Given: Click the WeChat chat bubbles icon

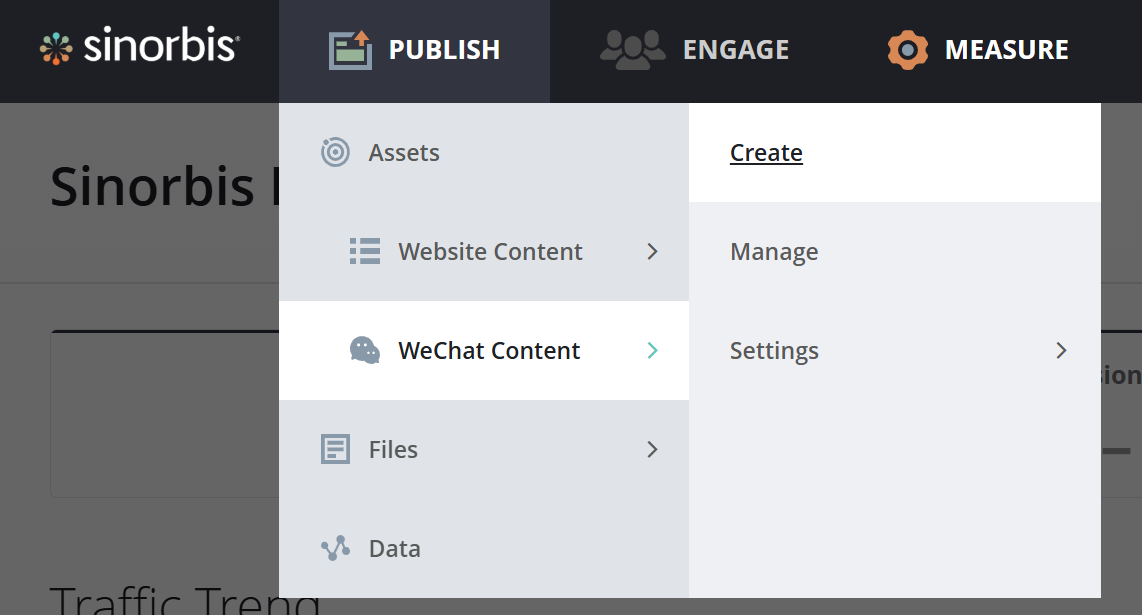Looking at the screenshot, I should coord(365,350).
